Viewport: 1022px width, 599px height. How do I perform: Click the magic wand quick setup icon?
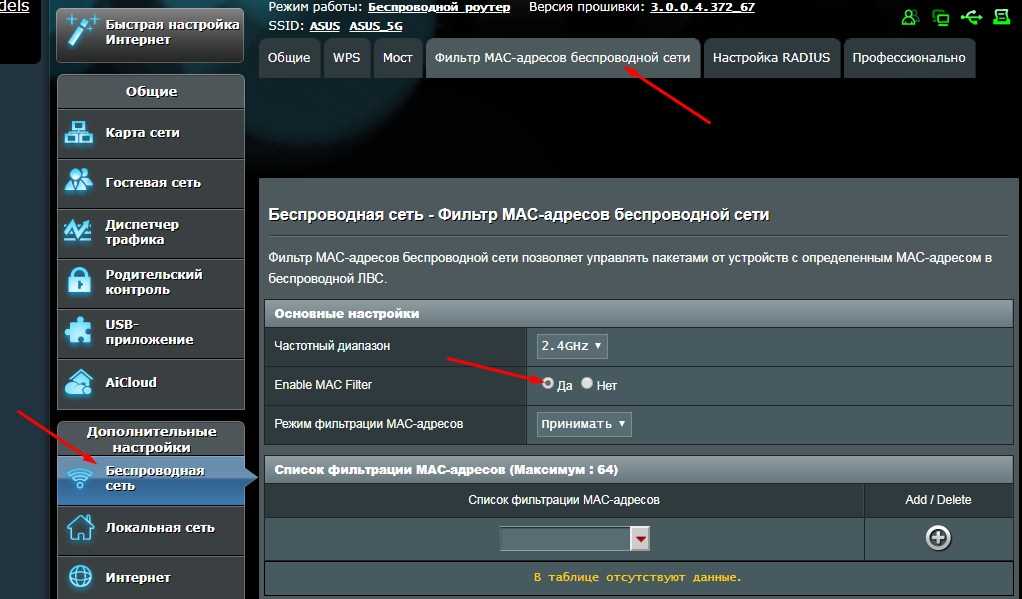click(81, 32)
